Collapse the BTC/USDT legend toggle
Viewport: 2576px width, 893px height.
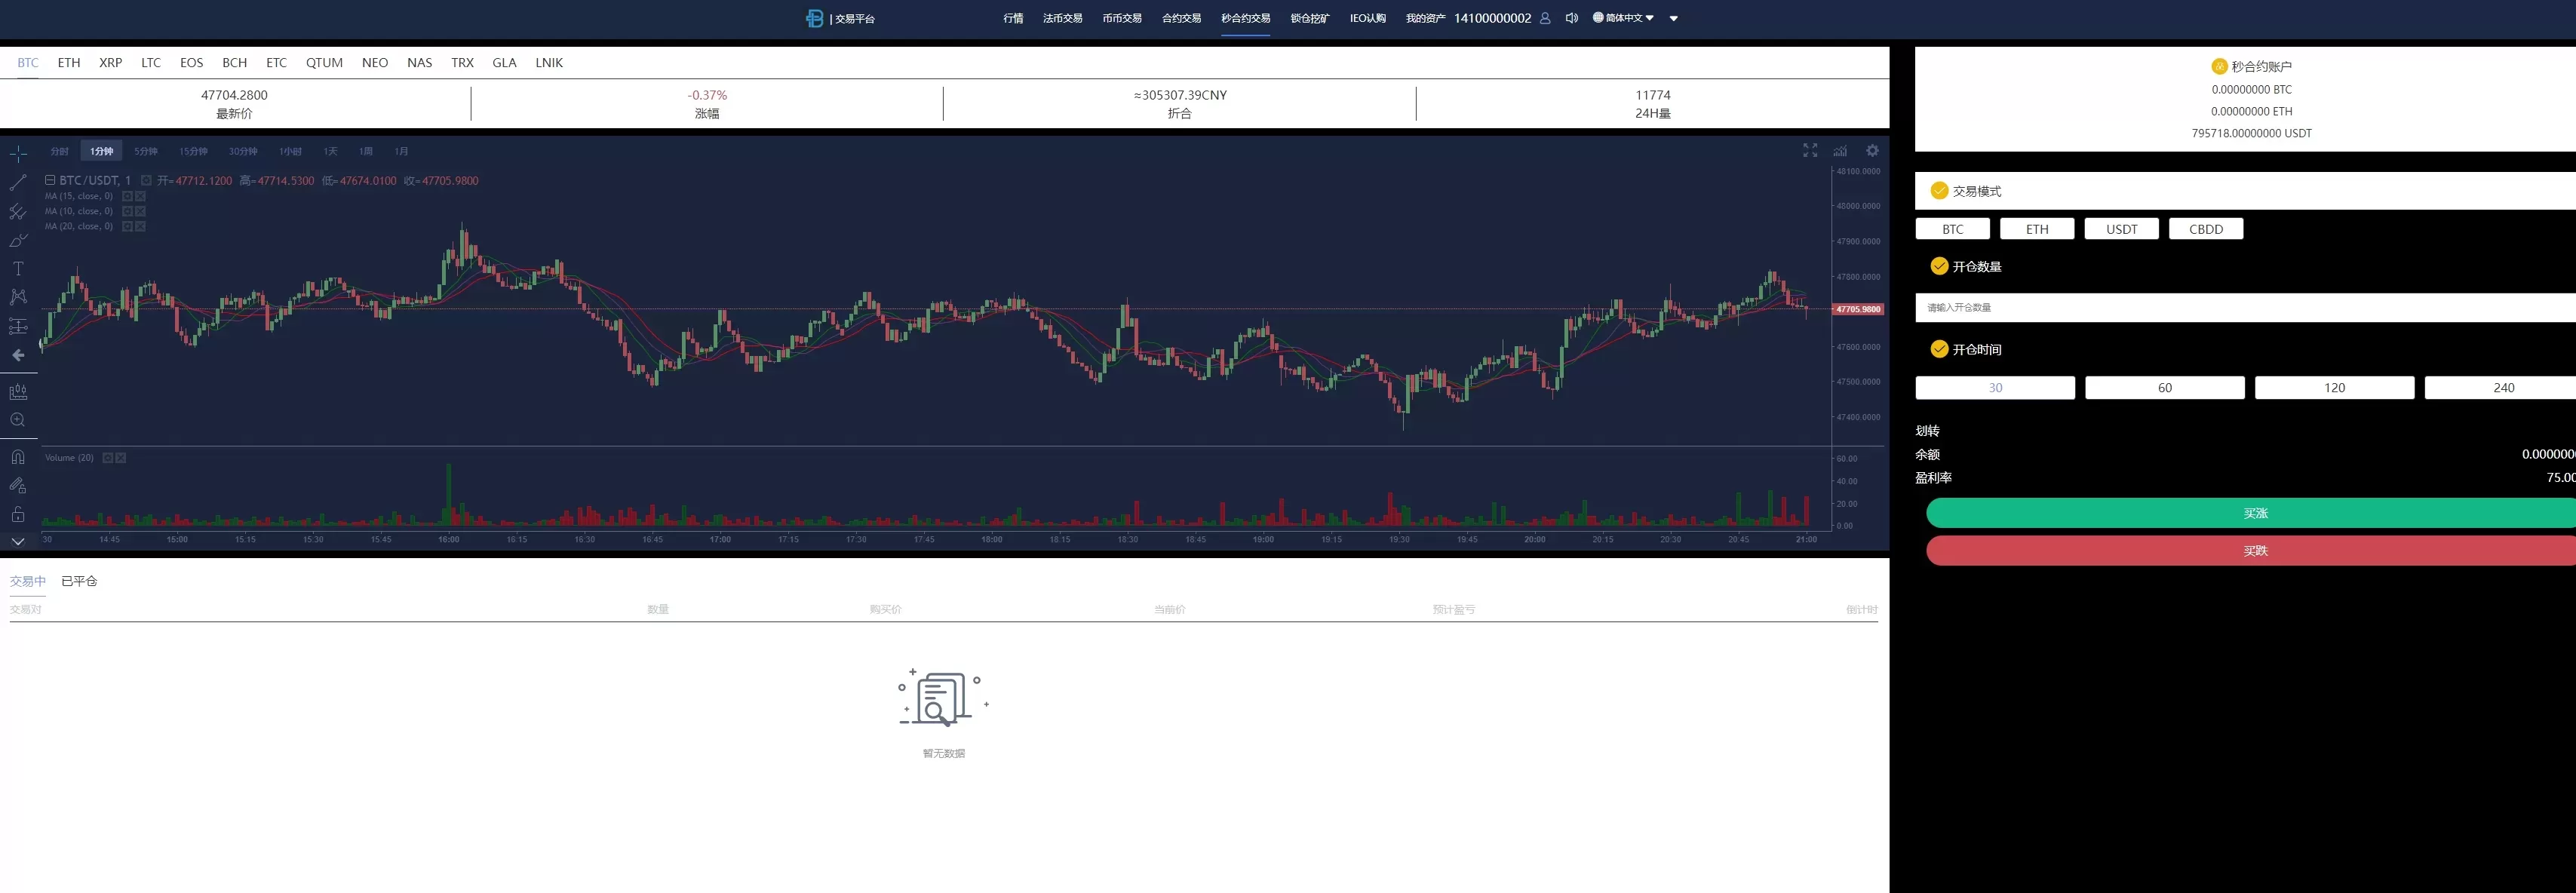(50, 180)
